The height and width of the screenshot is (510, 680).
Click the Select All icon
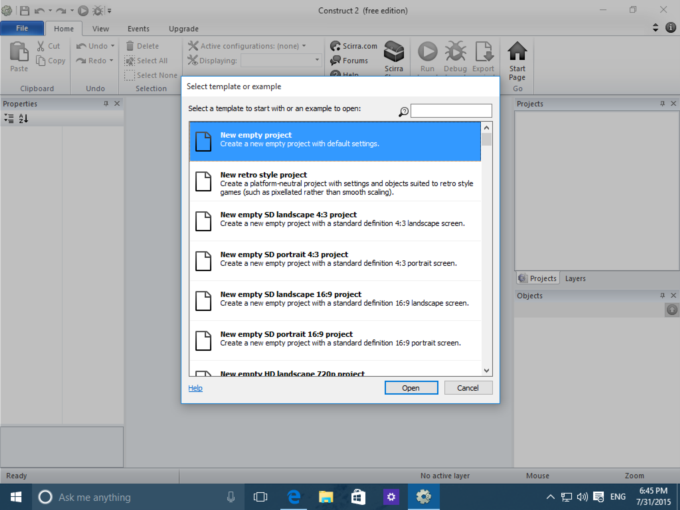pos(130,61)
